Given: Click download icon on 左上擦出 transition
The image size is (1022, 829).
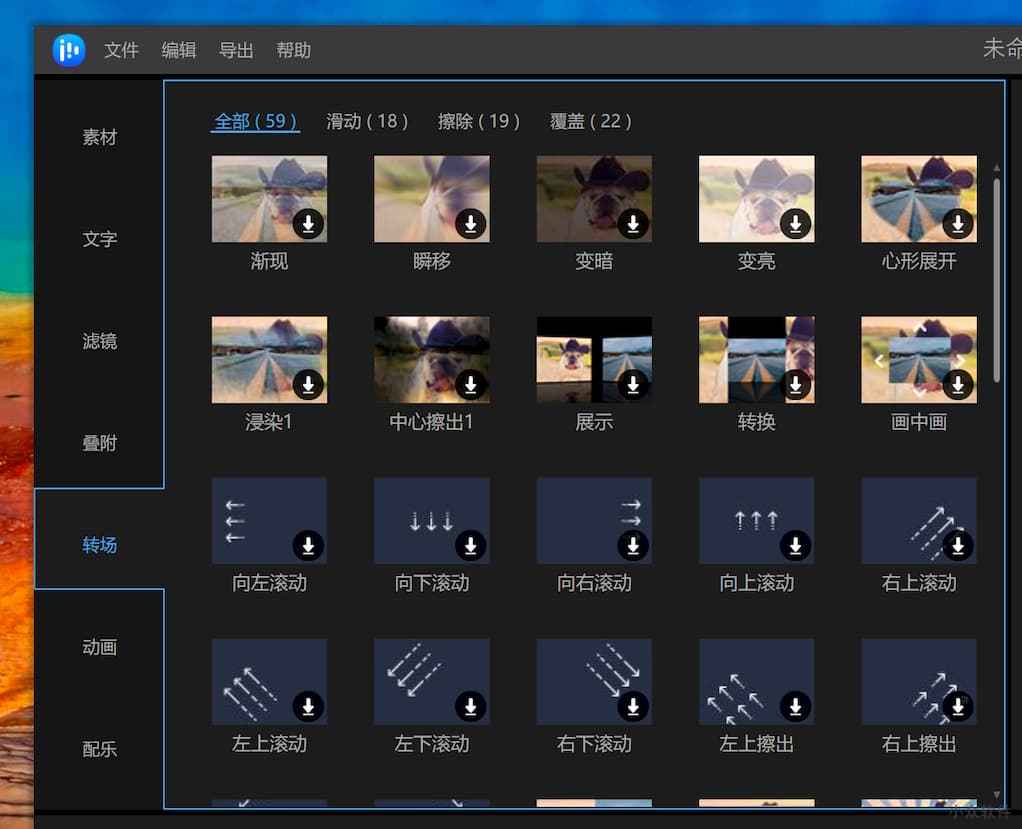Looking at the screenshot, I should pyautogui.click(x=795, y=707).
